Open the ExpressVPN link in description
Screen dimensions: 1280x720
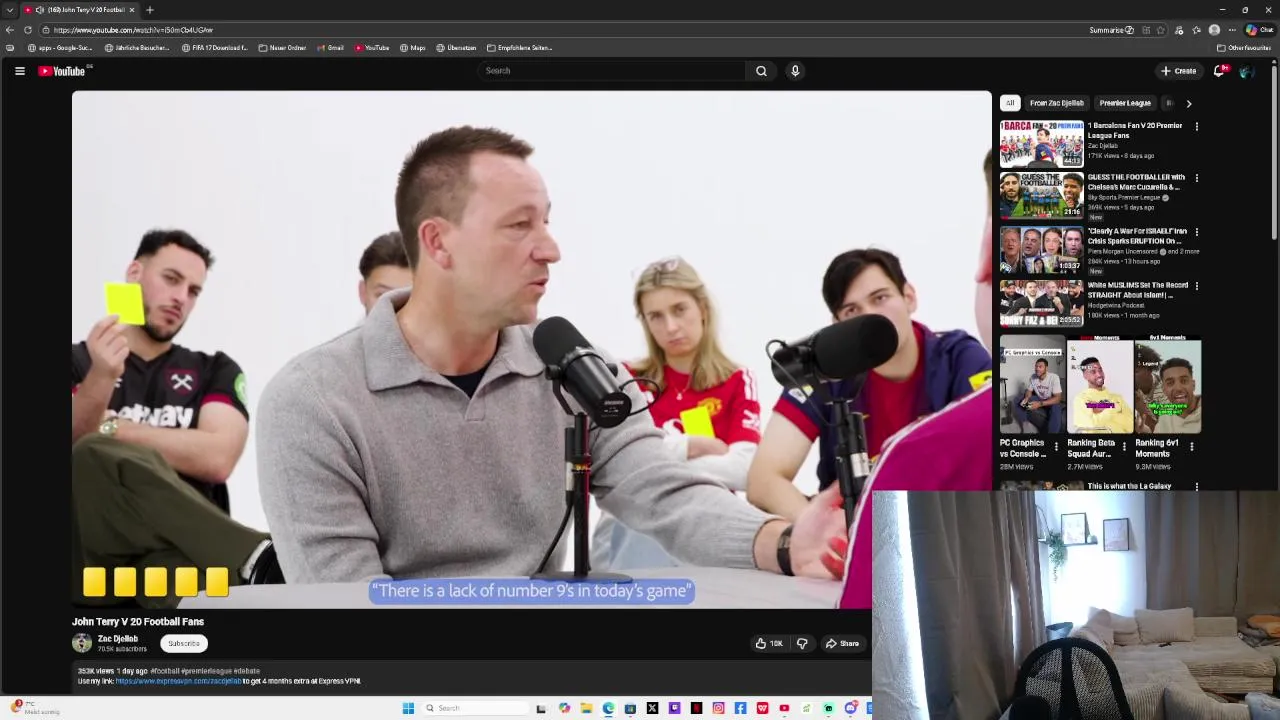pyautogui.click(x=178, y=681)
